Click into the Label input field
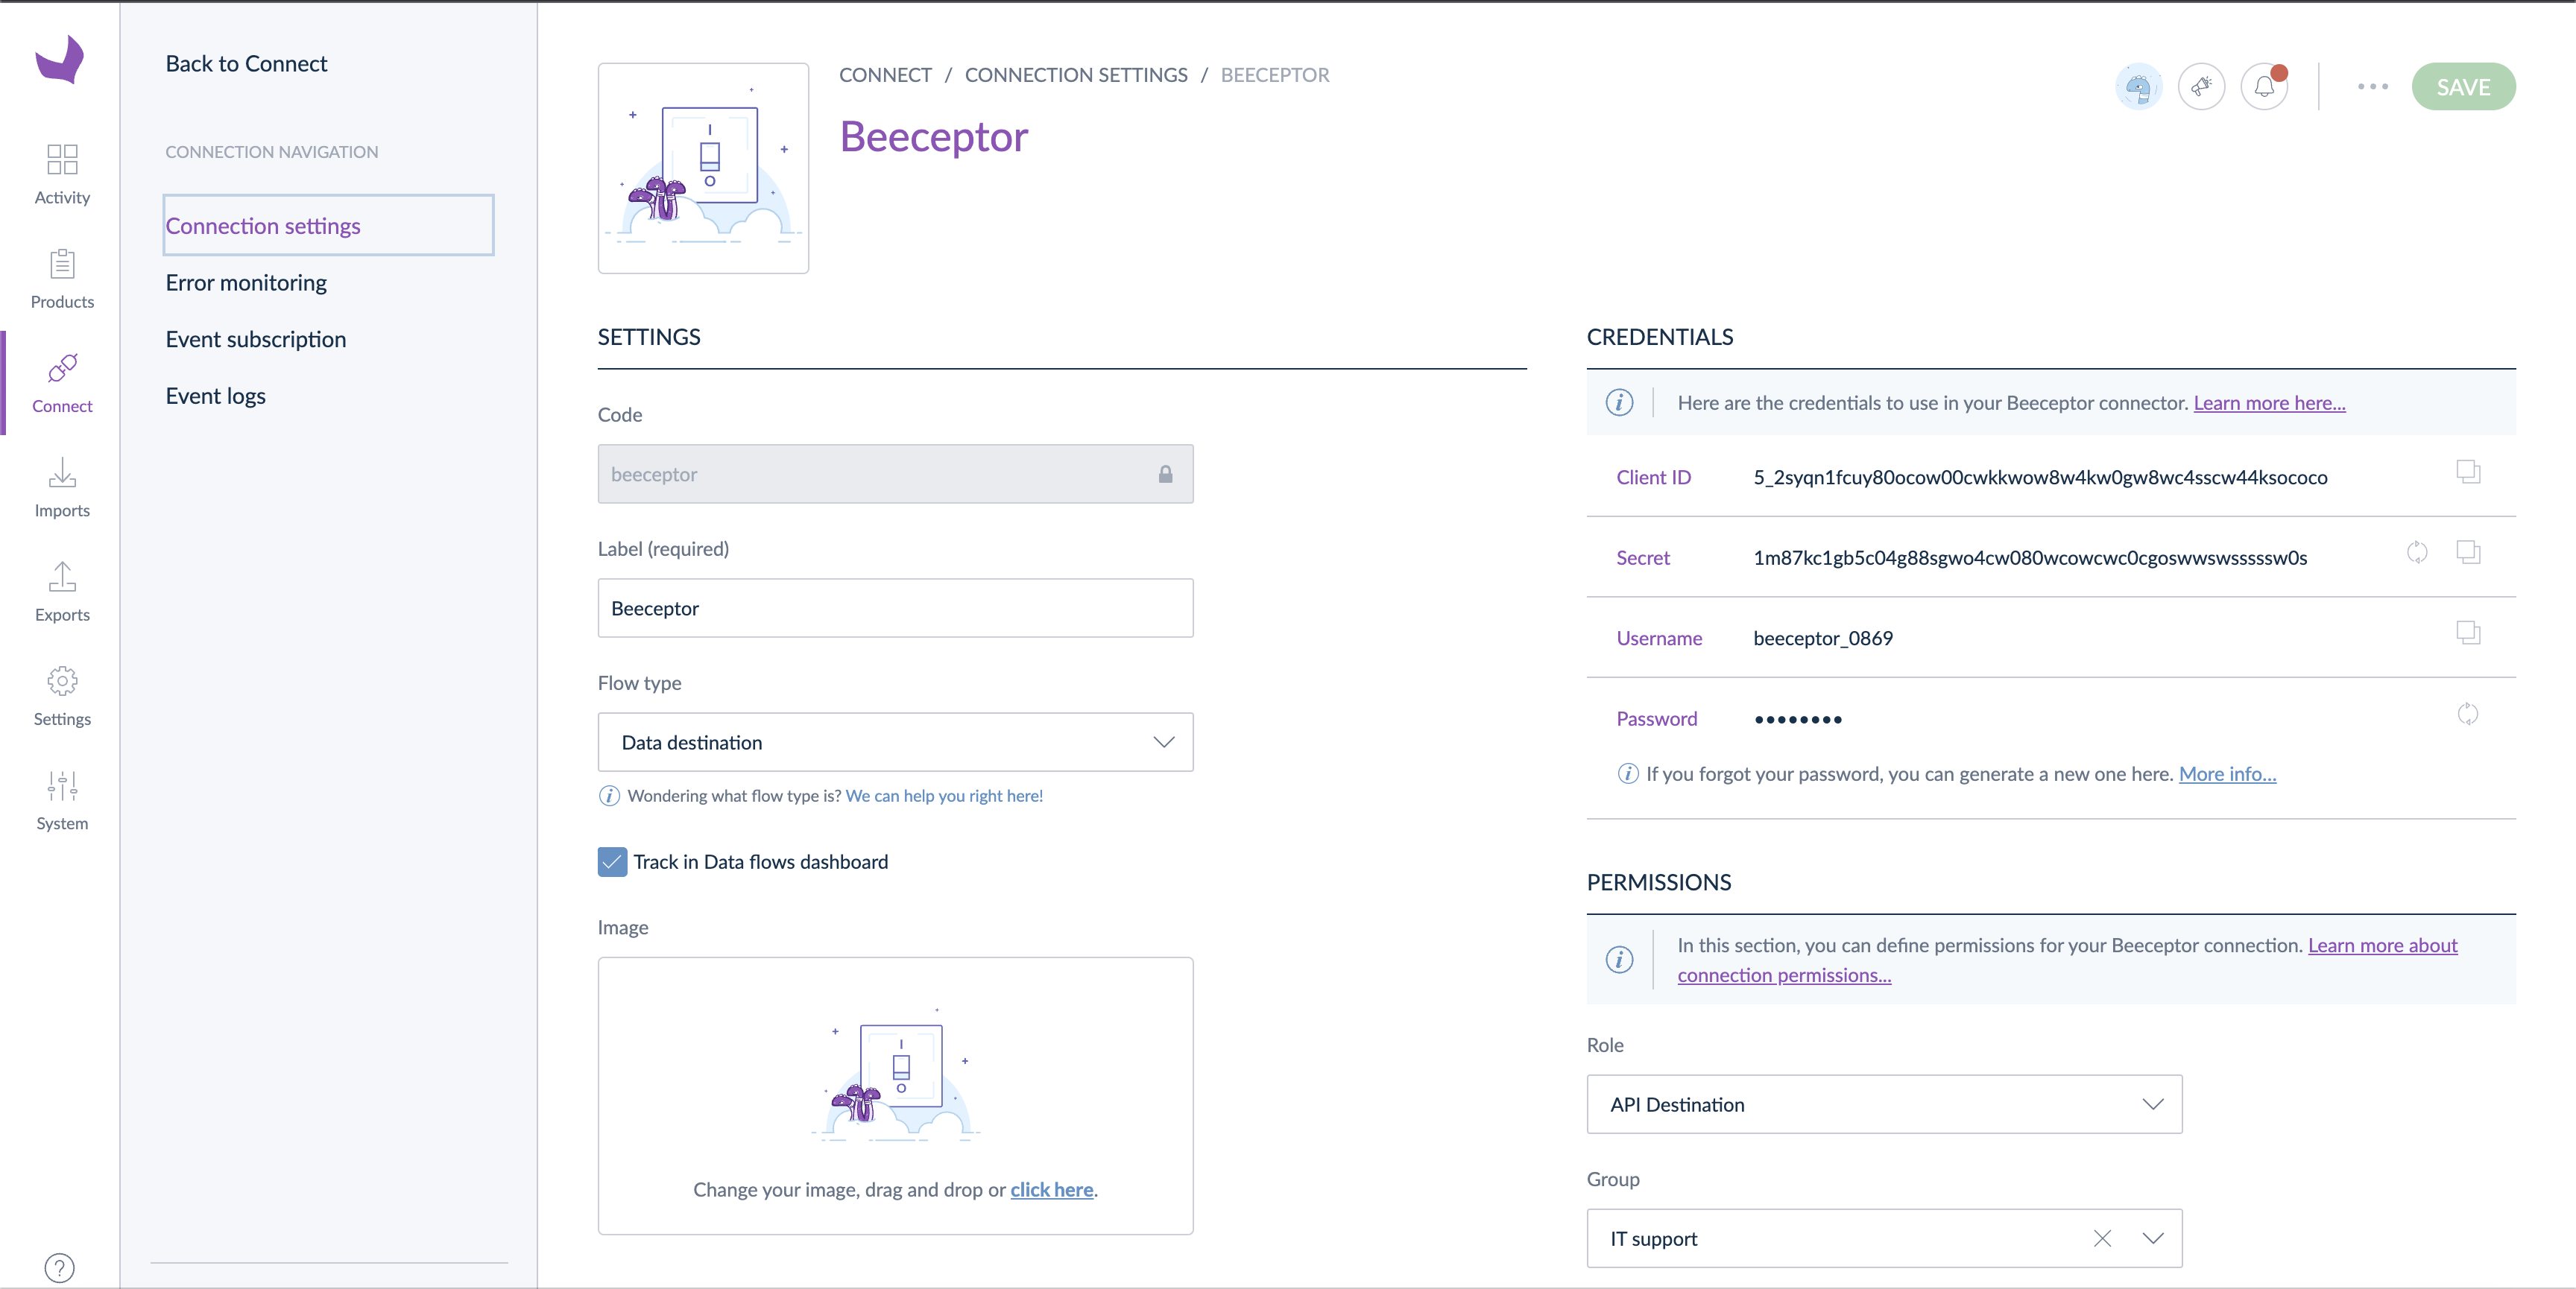Image resolution: width=2576 pixels, height=1289 pixels. click(894, 607)
